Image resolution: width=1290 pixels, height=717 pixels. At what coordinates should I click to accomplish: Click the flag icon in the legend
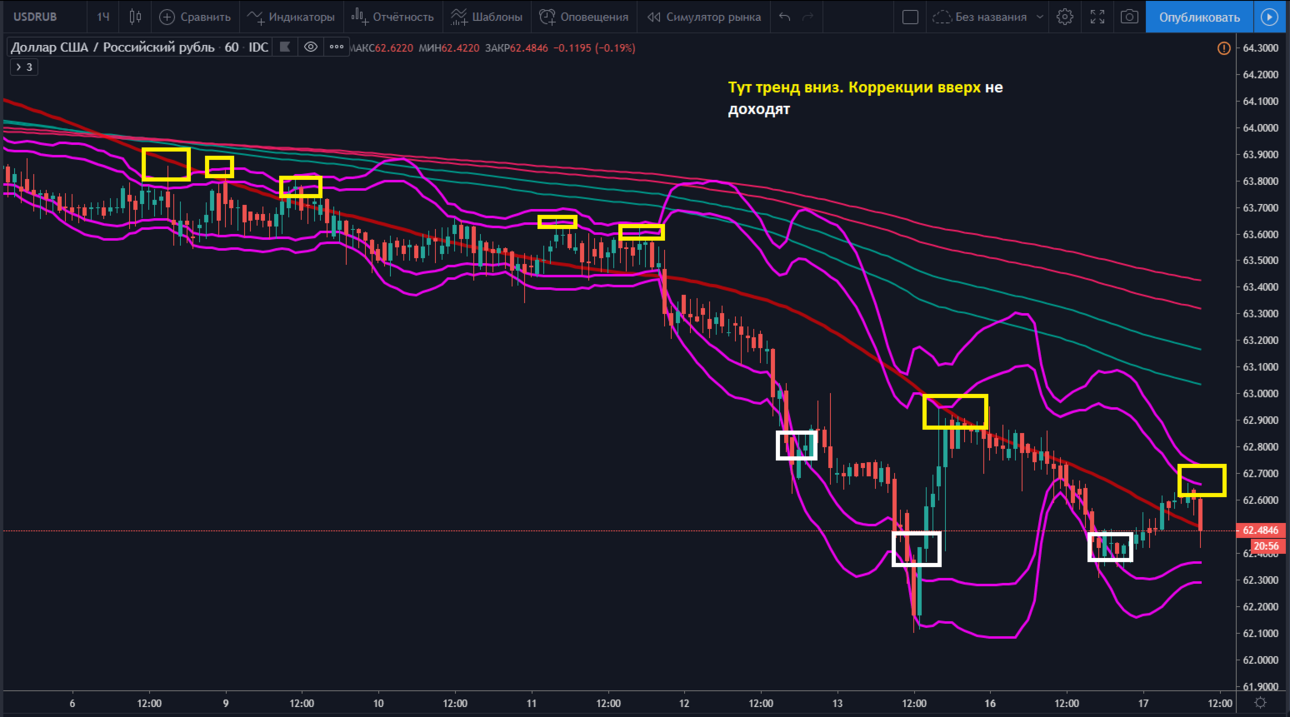pyautogui.click(x=286, y=47)
